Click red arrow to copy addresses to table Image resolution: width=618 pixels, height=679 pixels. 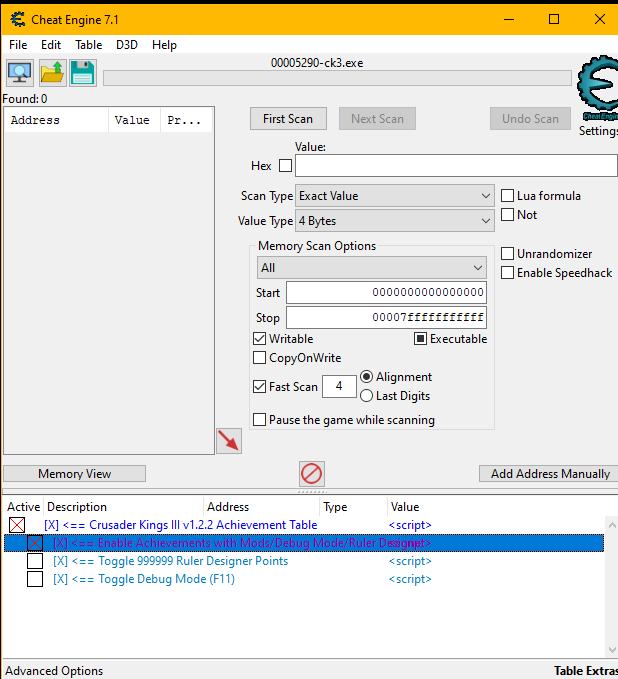pos(229,441)
